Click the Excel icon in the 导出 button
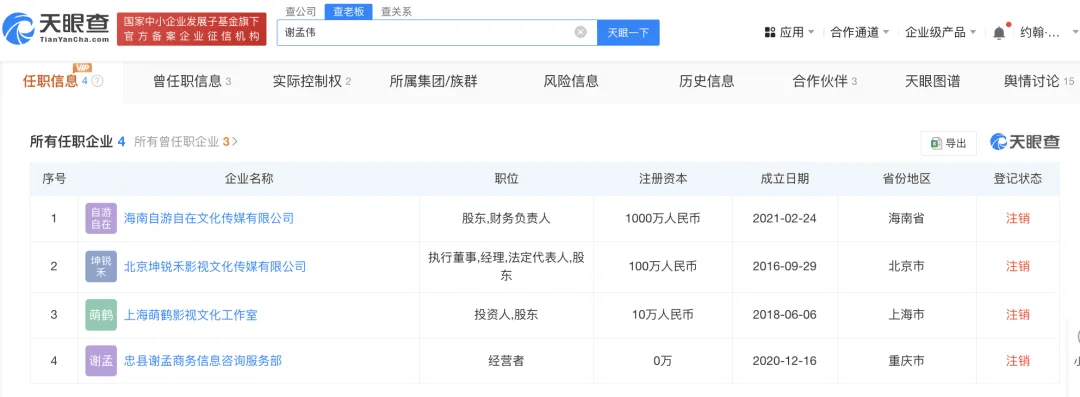The width and height of the screenshot is (1080, 397). point(936,143)
